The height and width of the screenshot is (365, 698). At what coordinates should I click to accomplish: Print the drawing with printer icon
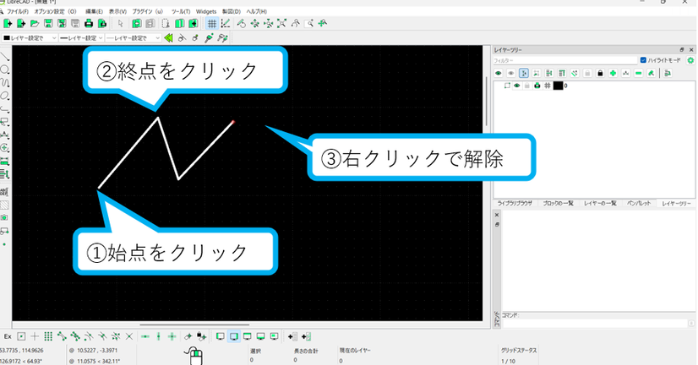89,24
